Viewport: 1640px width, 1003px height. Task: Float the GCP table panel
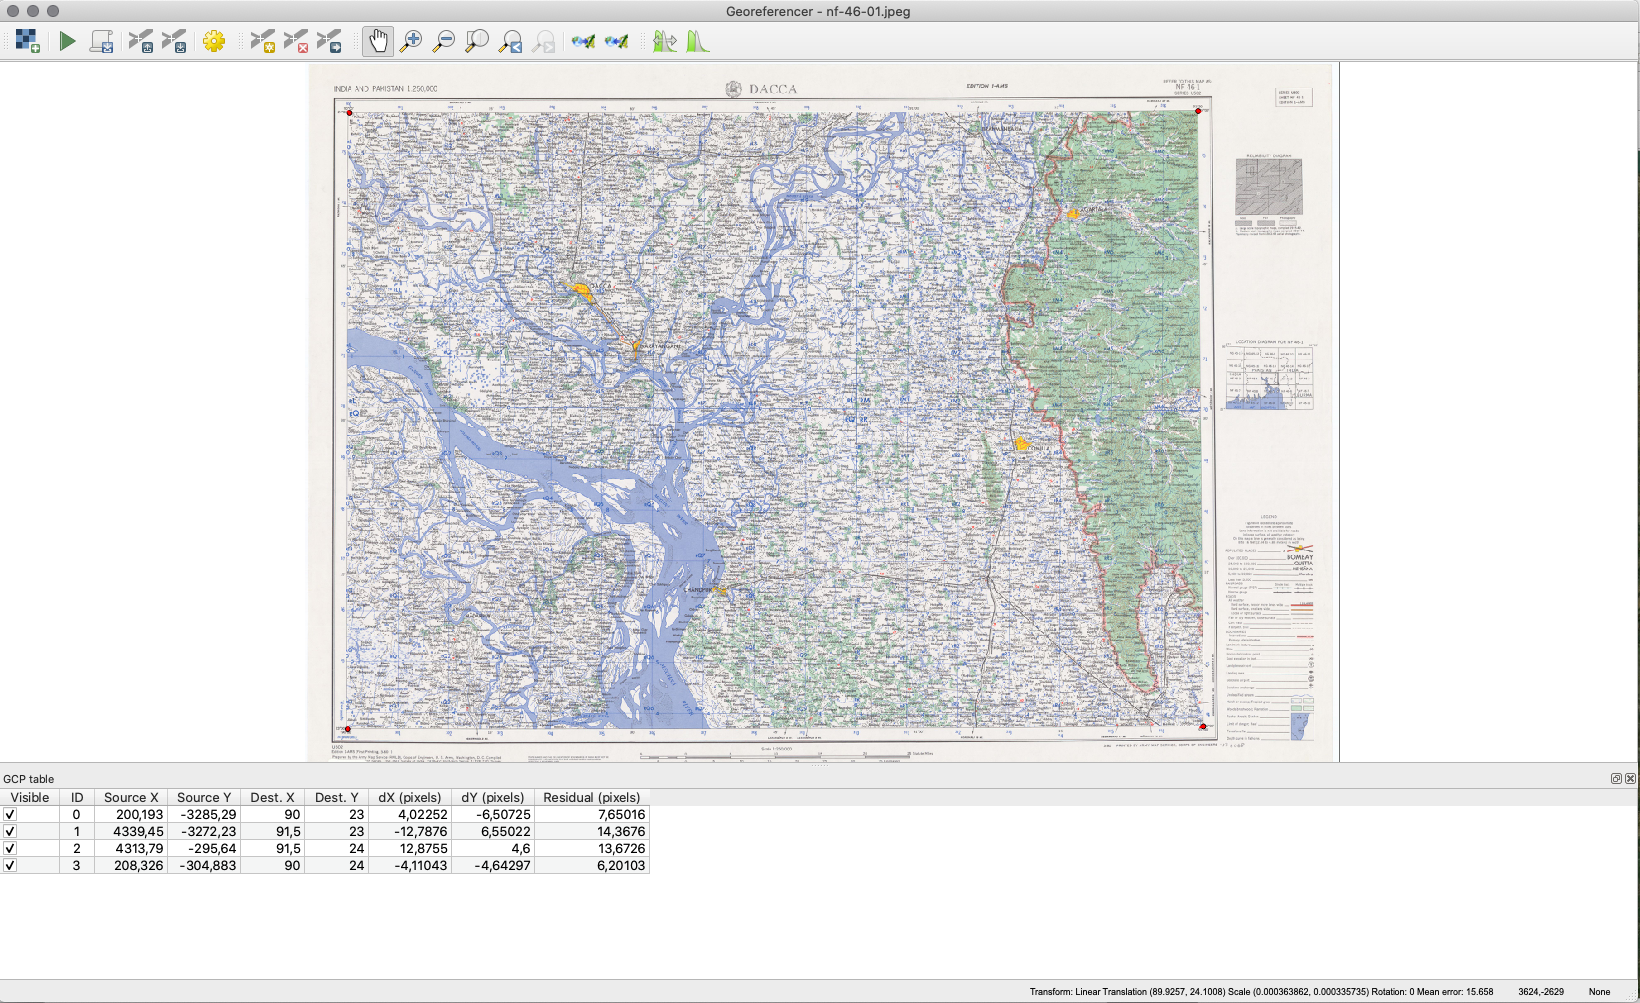click(1616, 778)
